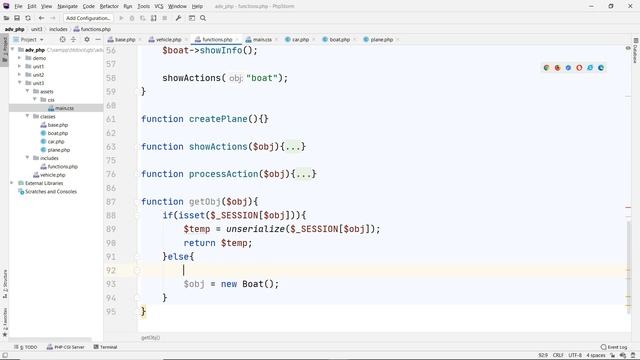The image size is (640, 360).
Task: Open Project Structure window icon
Action: point(191,18)
